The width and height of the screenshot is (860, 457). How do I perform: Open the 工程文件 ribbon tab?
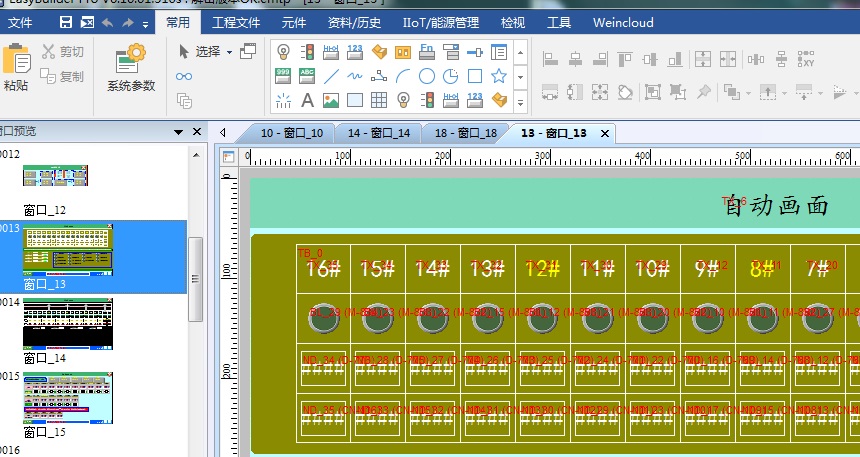tap(236, 22)
